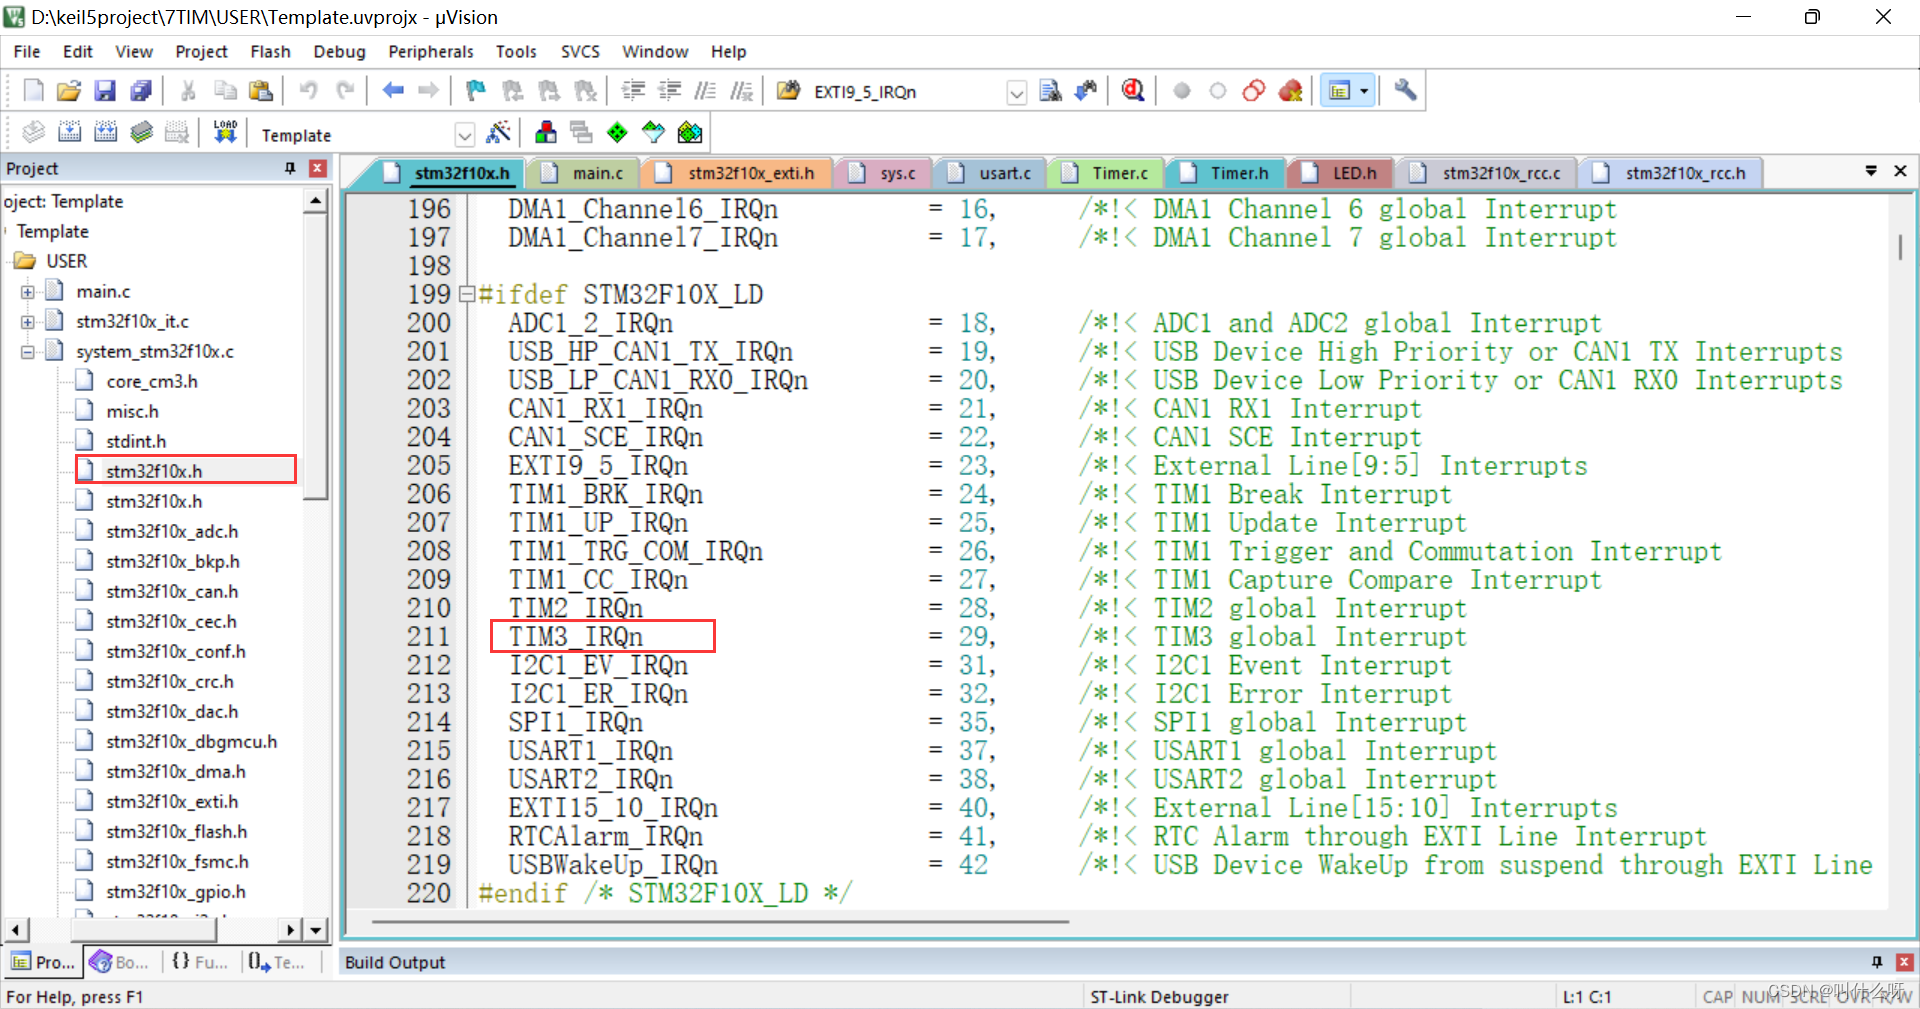Click the editor vertical scrollbar thumb
Viewport: 1920px width, 1009px height.
1900,246
